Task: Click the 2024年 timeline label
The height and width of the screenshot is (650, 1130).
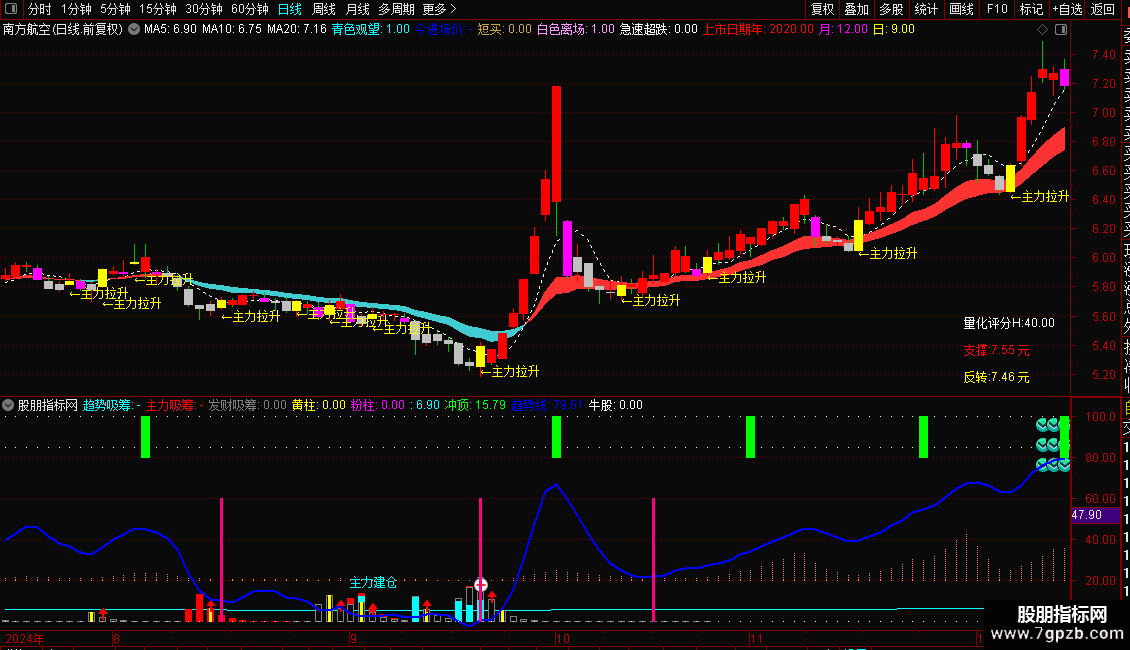Action: [x=25, y=639]
